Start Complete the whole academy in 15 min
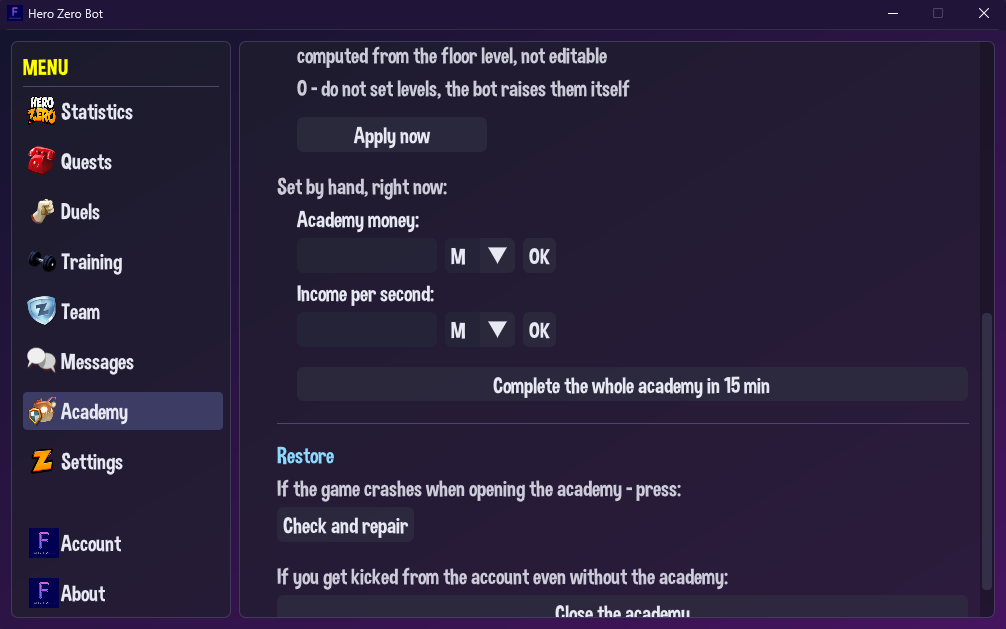 click(x=632, y=384)
